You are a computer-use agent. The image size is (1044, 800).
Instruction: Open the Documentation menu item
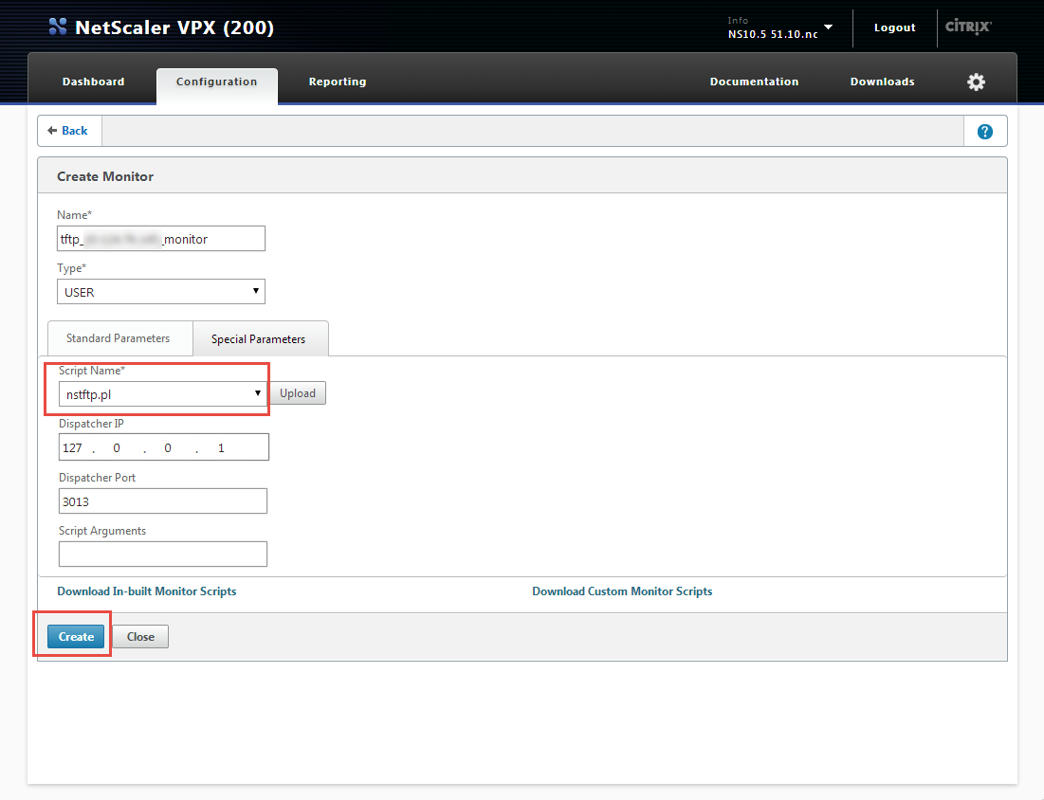(754, 82)
